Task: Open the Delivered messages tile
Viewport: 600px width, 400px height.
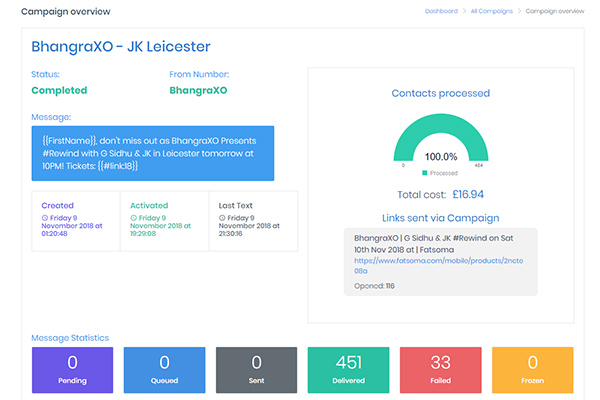Action: 348,369
